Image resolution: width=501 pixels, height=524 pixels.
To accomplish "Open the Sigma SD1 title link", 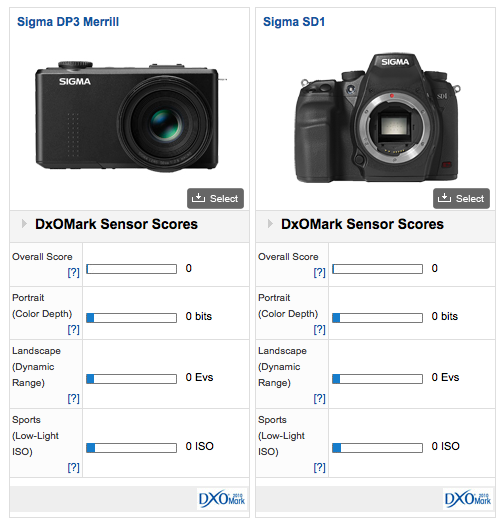I will click(x=294, y=22).
